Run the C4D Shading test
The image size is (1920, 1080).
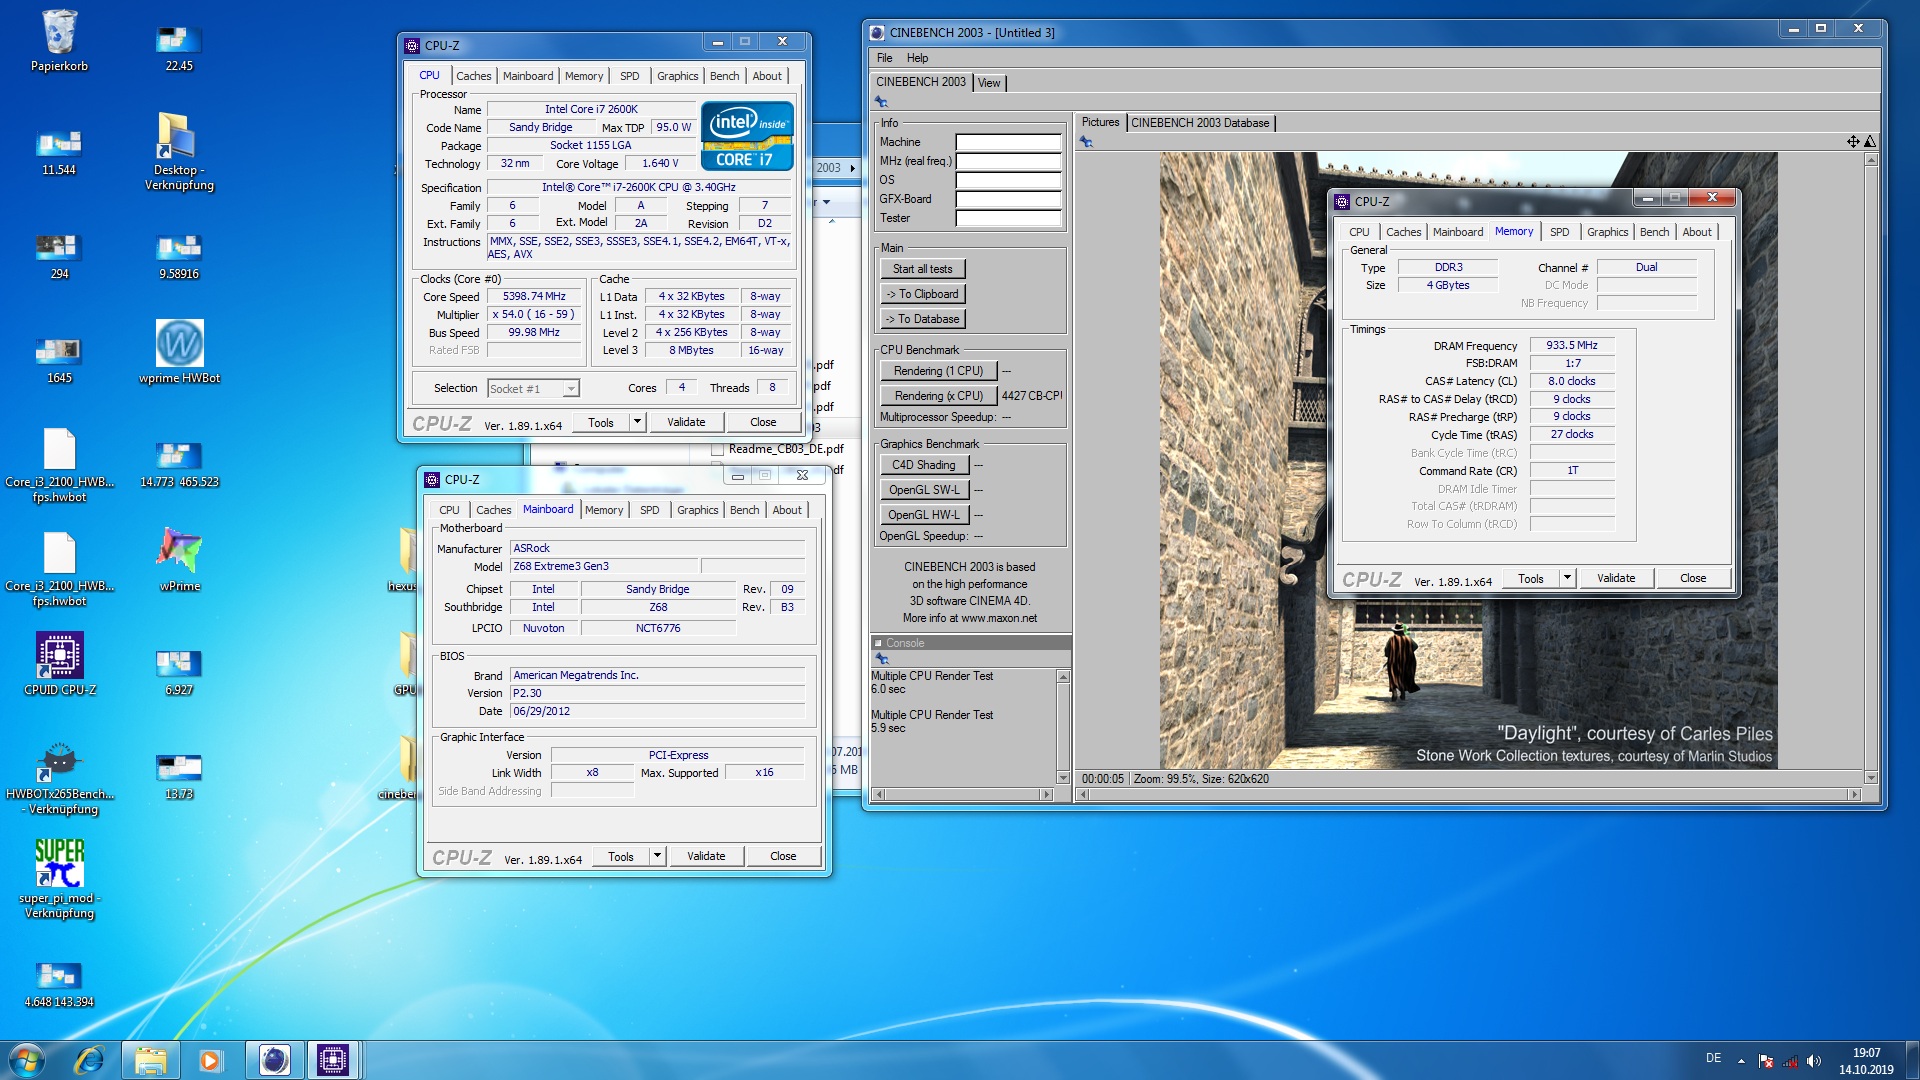point(924,465)
